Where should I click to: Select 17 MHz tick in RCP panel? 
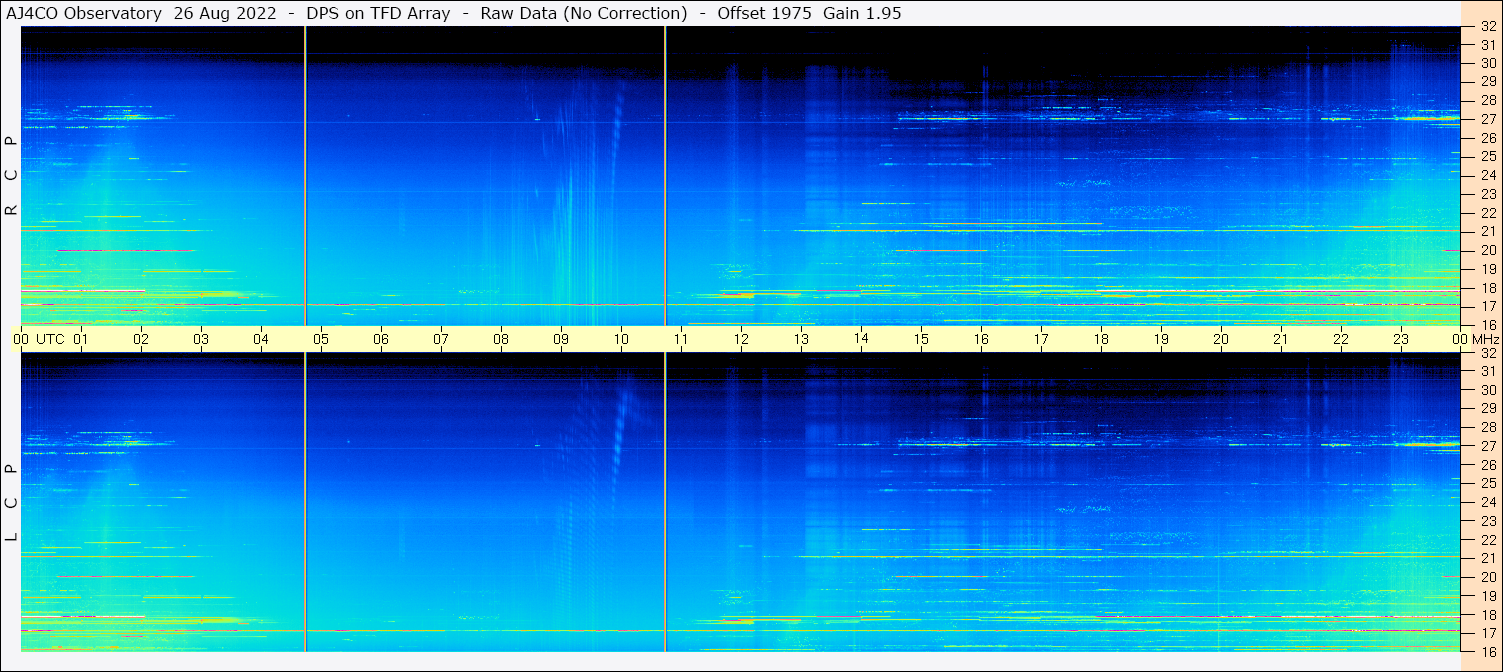(x=1488, y=306)
